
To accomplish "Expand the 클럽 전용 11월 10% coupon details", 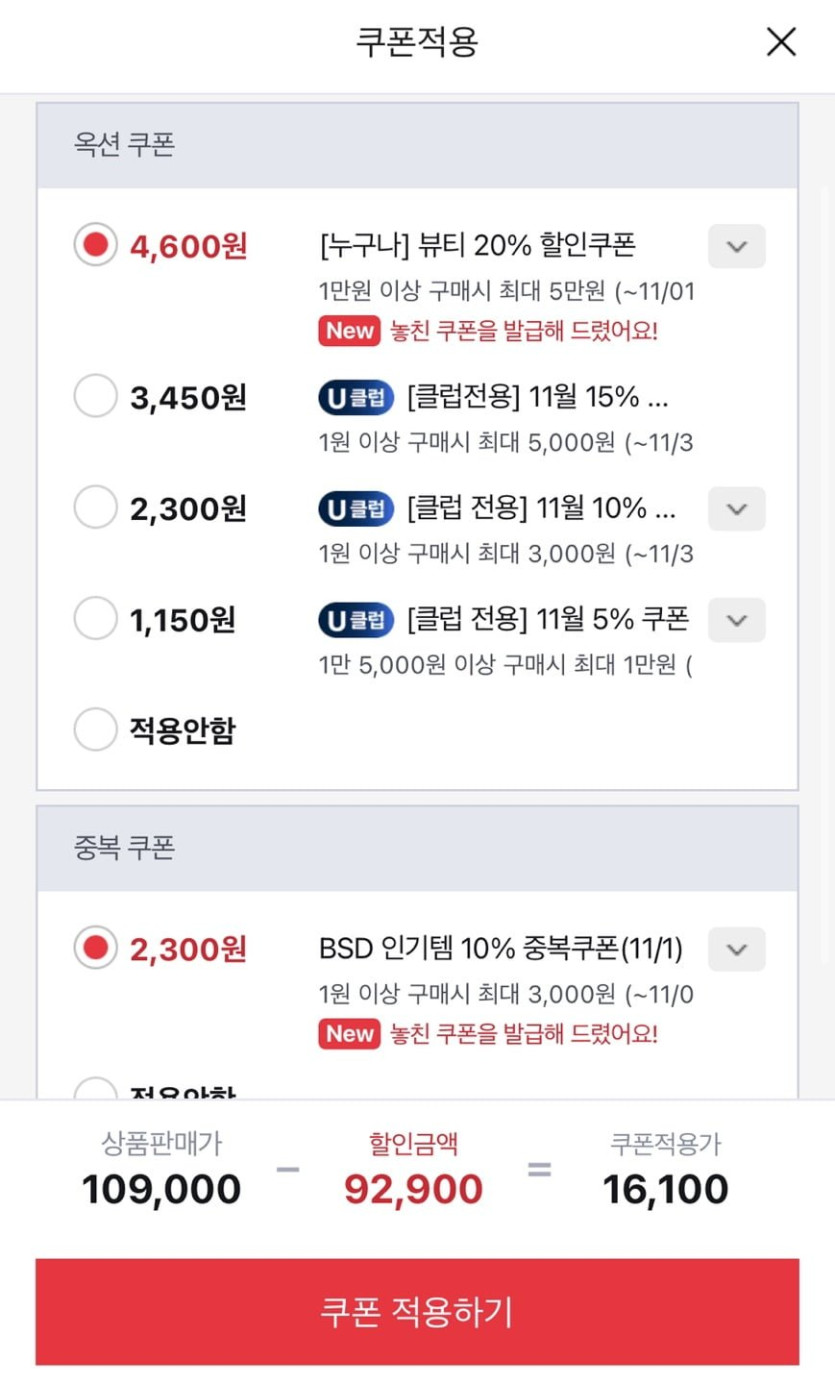I will click(736, 509).
